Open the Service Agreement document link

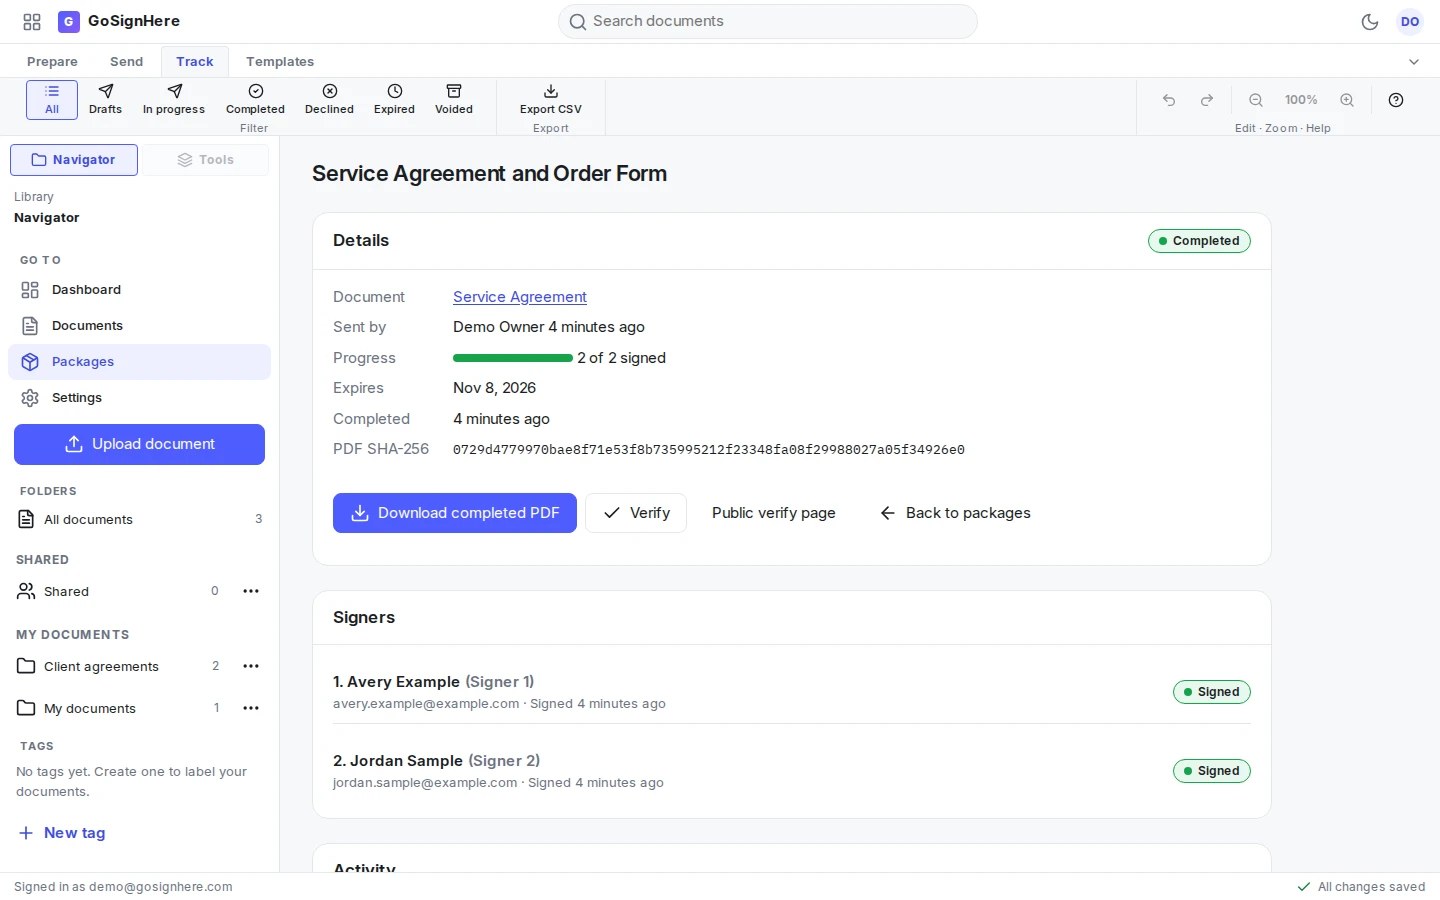[x=520, y=297]
